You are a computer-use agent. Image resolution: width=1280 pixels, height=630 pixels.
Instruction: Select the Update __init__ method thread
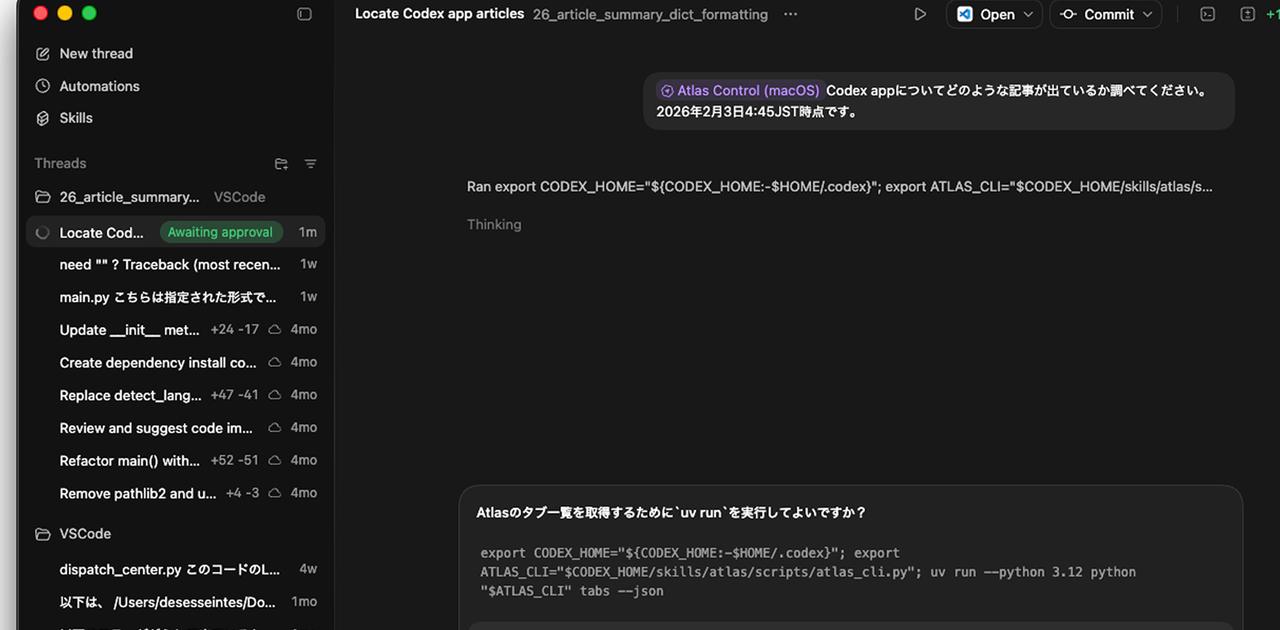[128, 329]
